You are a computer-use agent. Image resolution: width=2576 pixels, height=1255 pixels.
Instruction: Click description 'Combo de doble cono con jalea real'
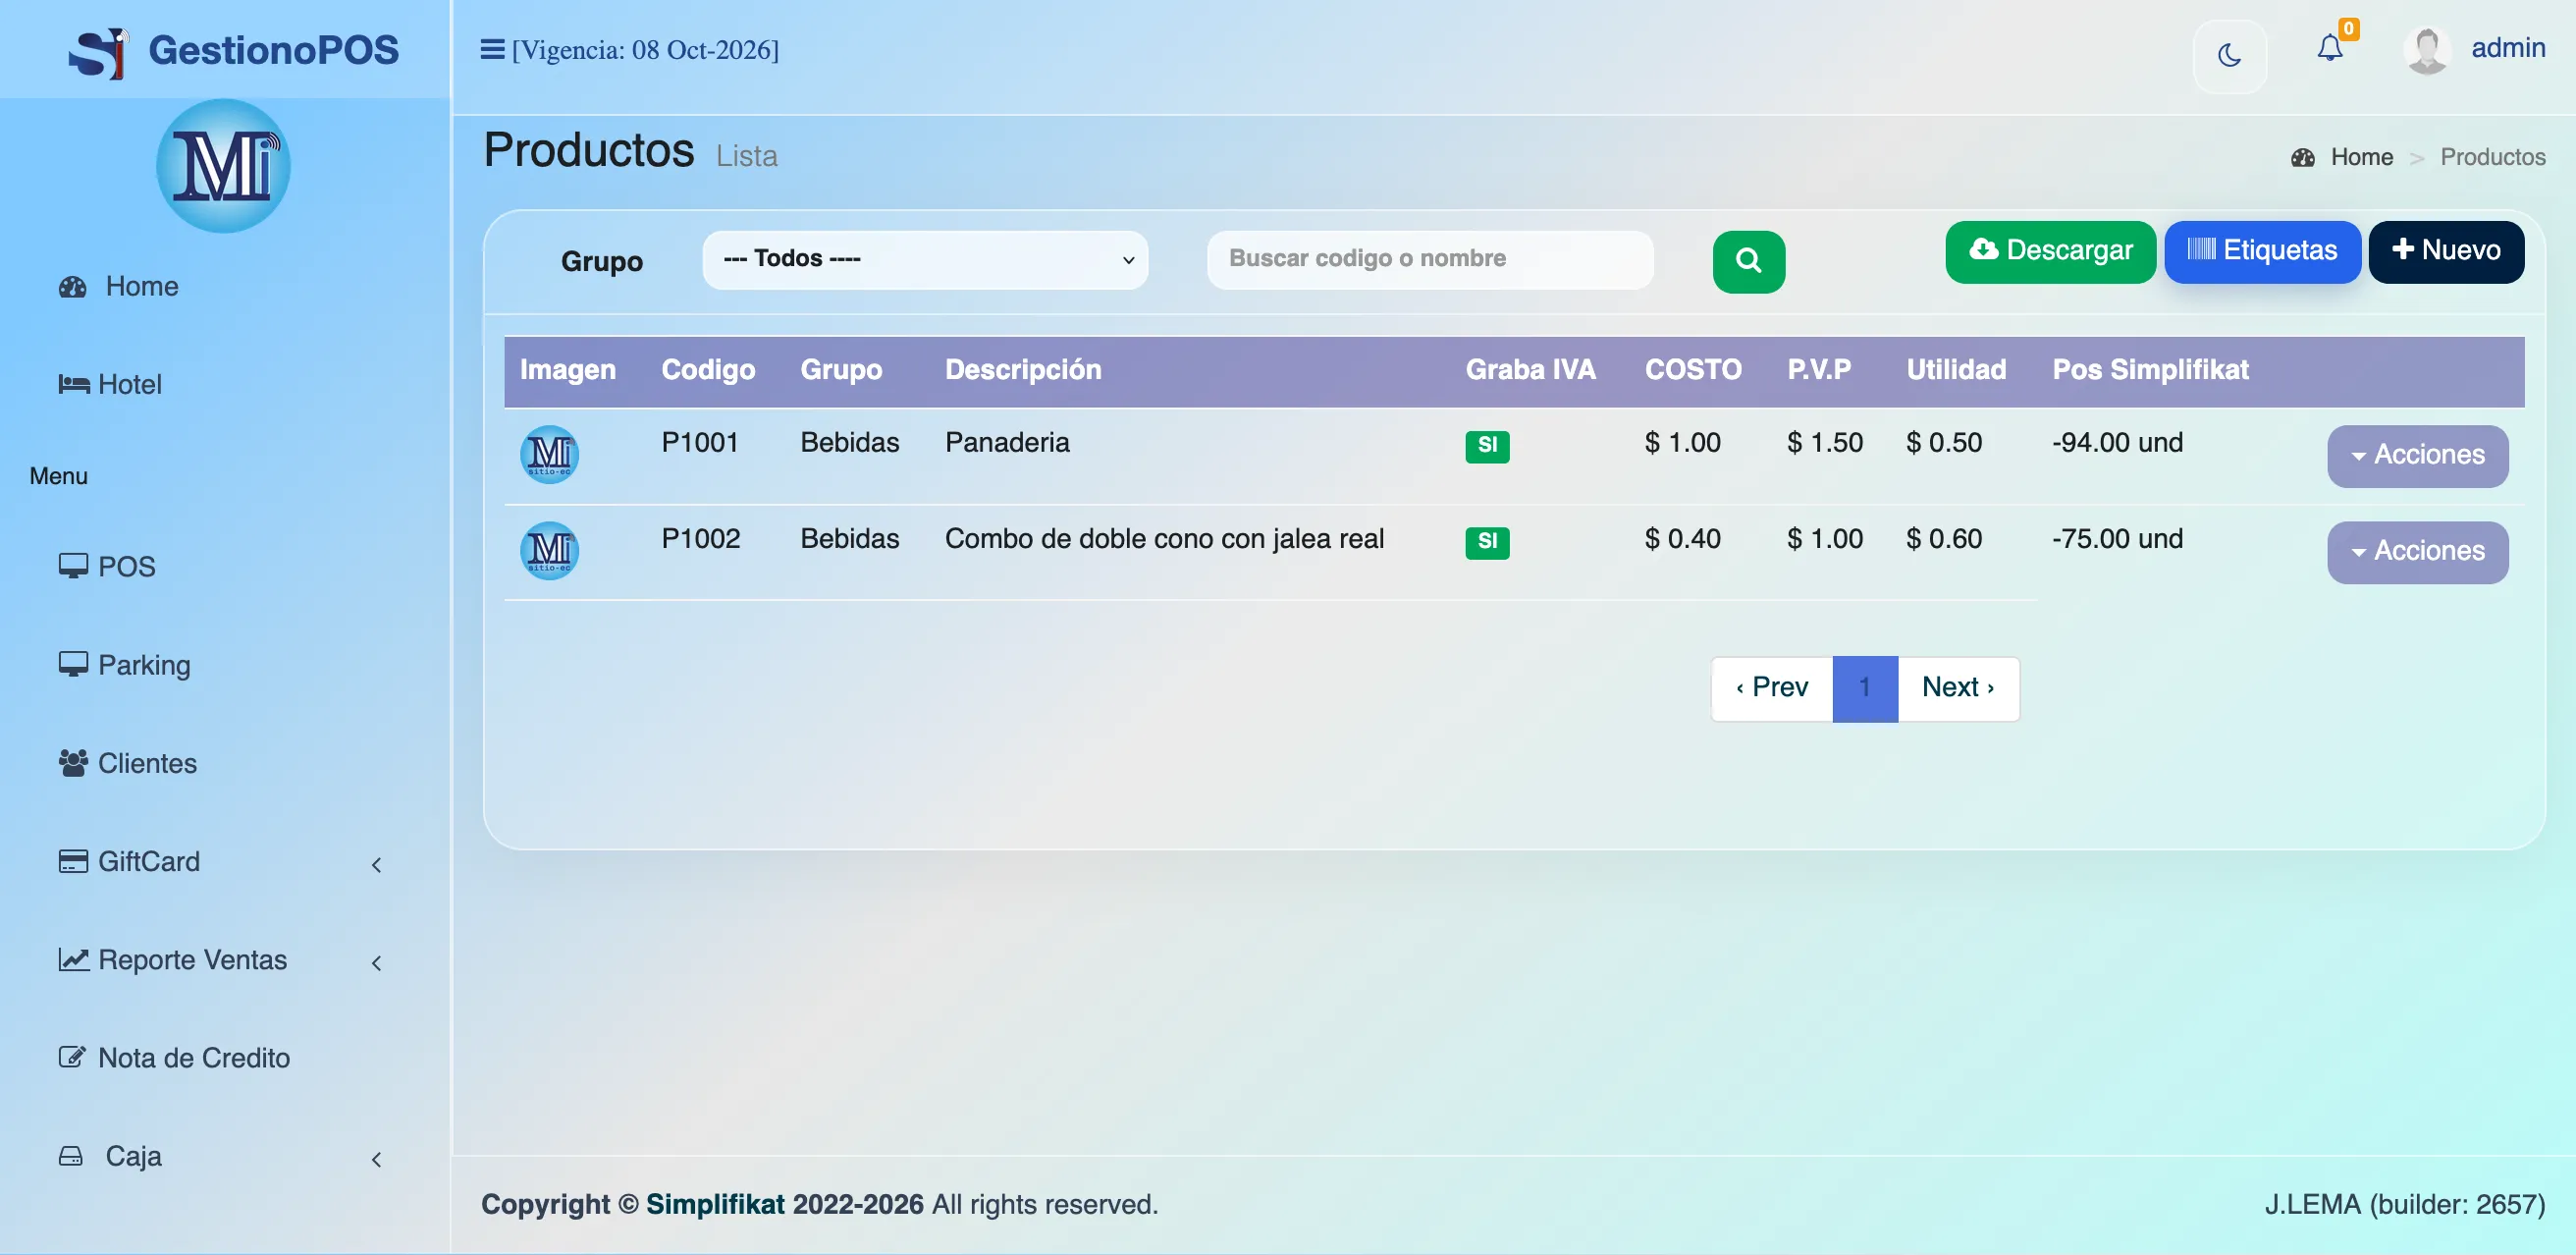(x=1164, y=539)
